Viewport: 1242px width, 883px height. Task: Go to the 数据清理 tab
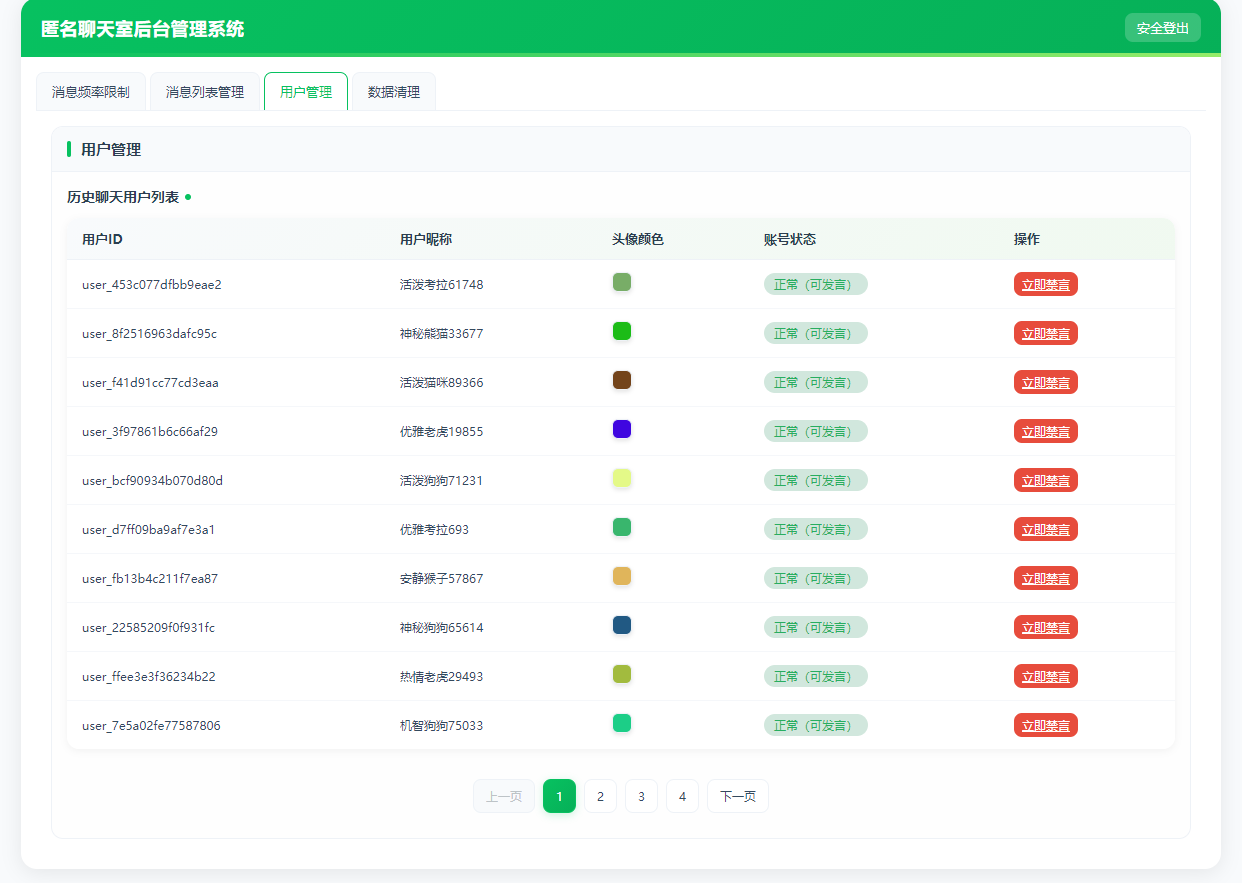pos(394,92)
